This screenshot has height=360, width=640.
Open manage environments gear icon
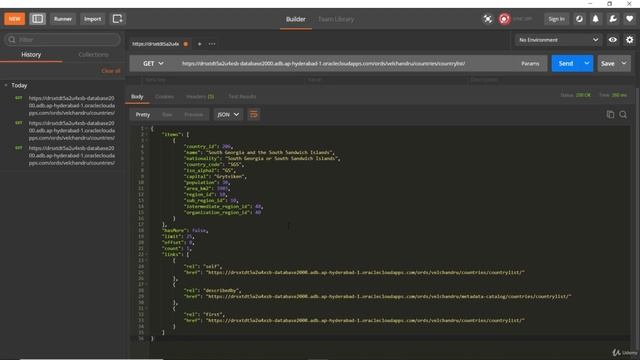pos(629,40)
